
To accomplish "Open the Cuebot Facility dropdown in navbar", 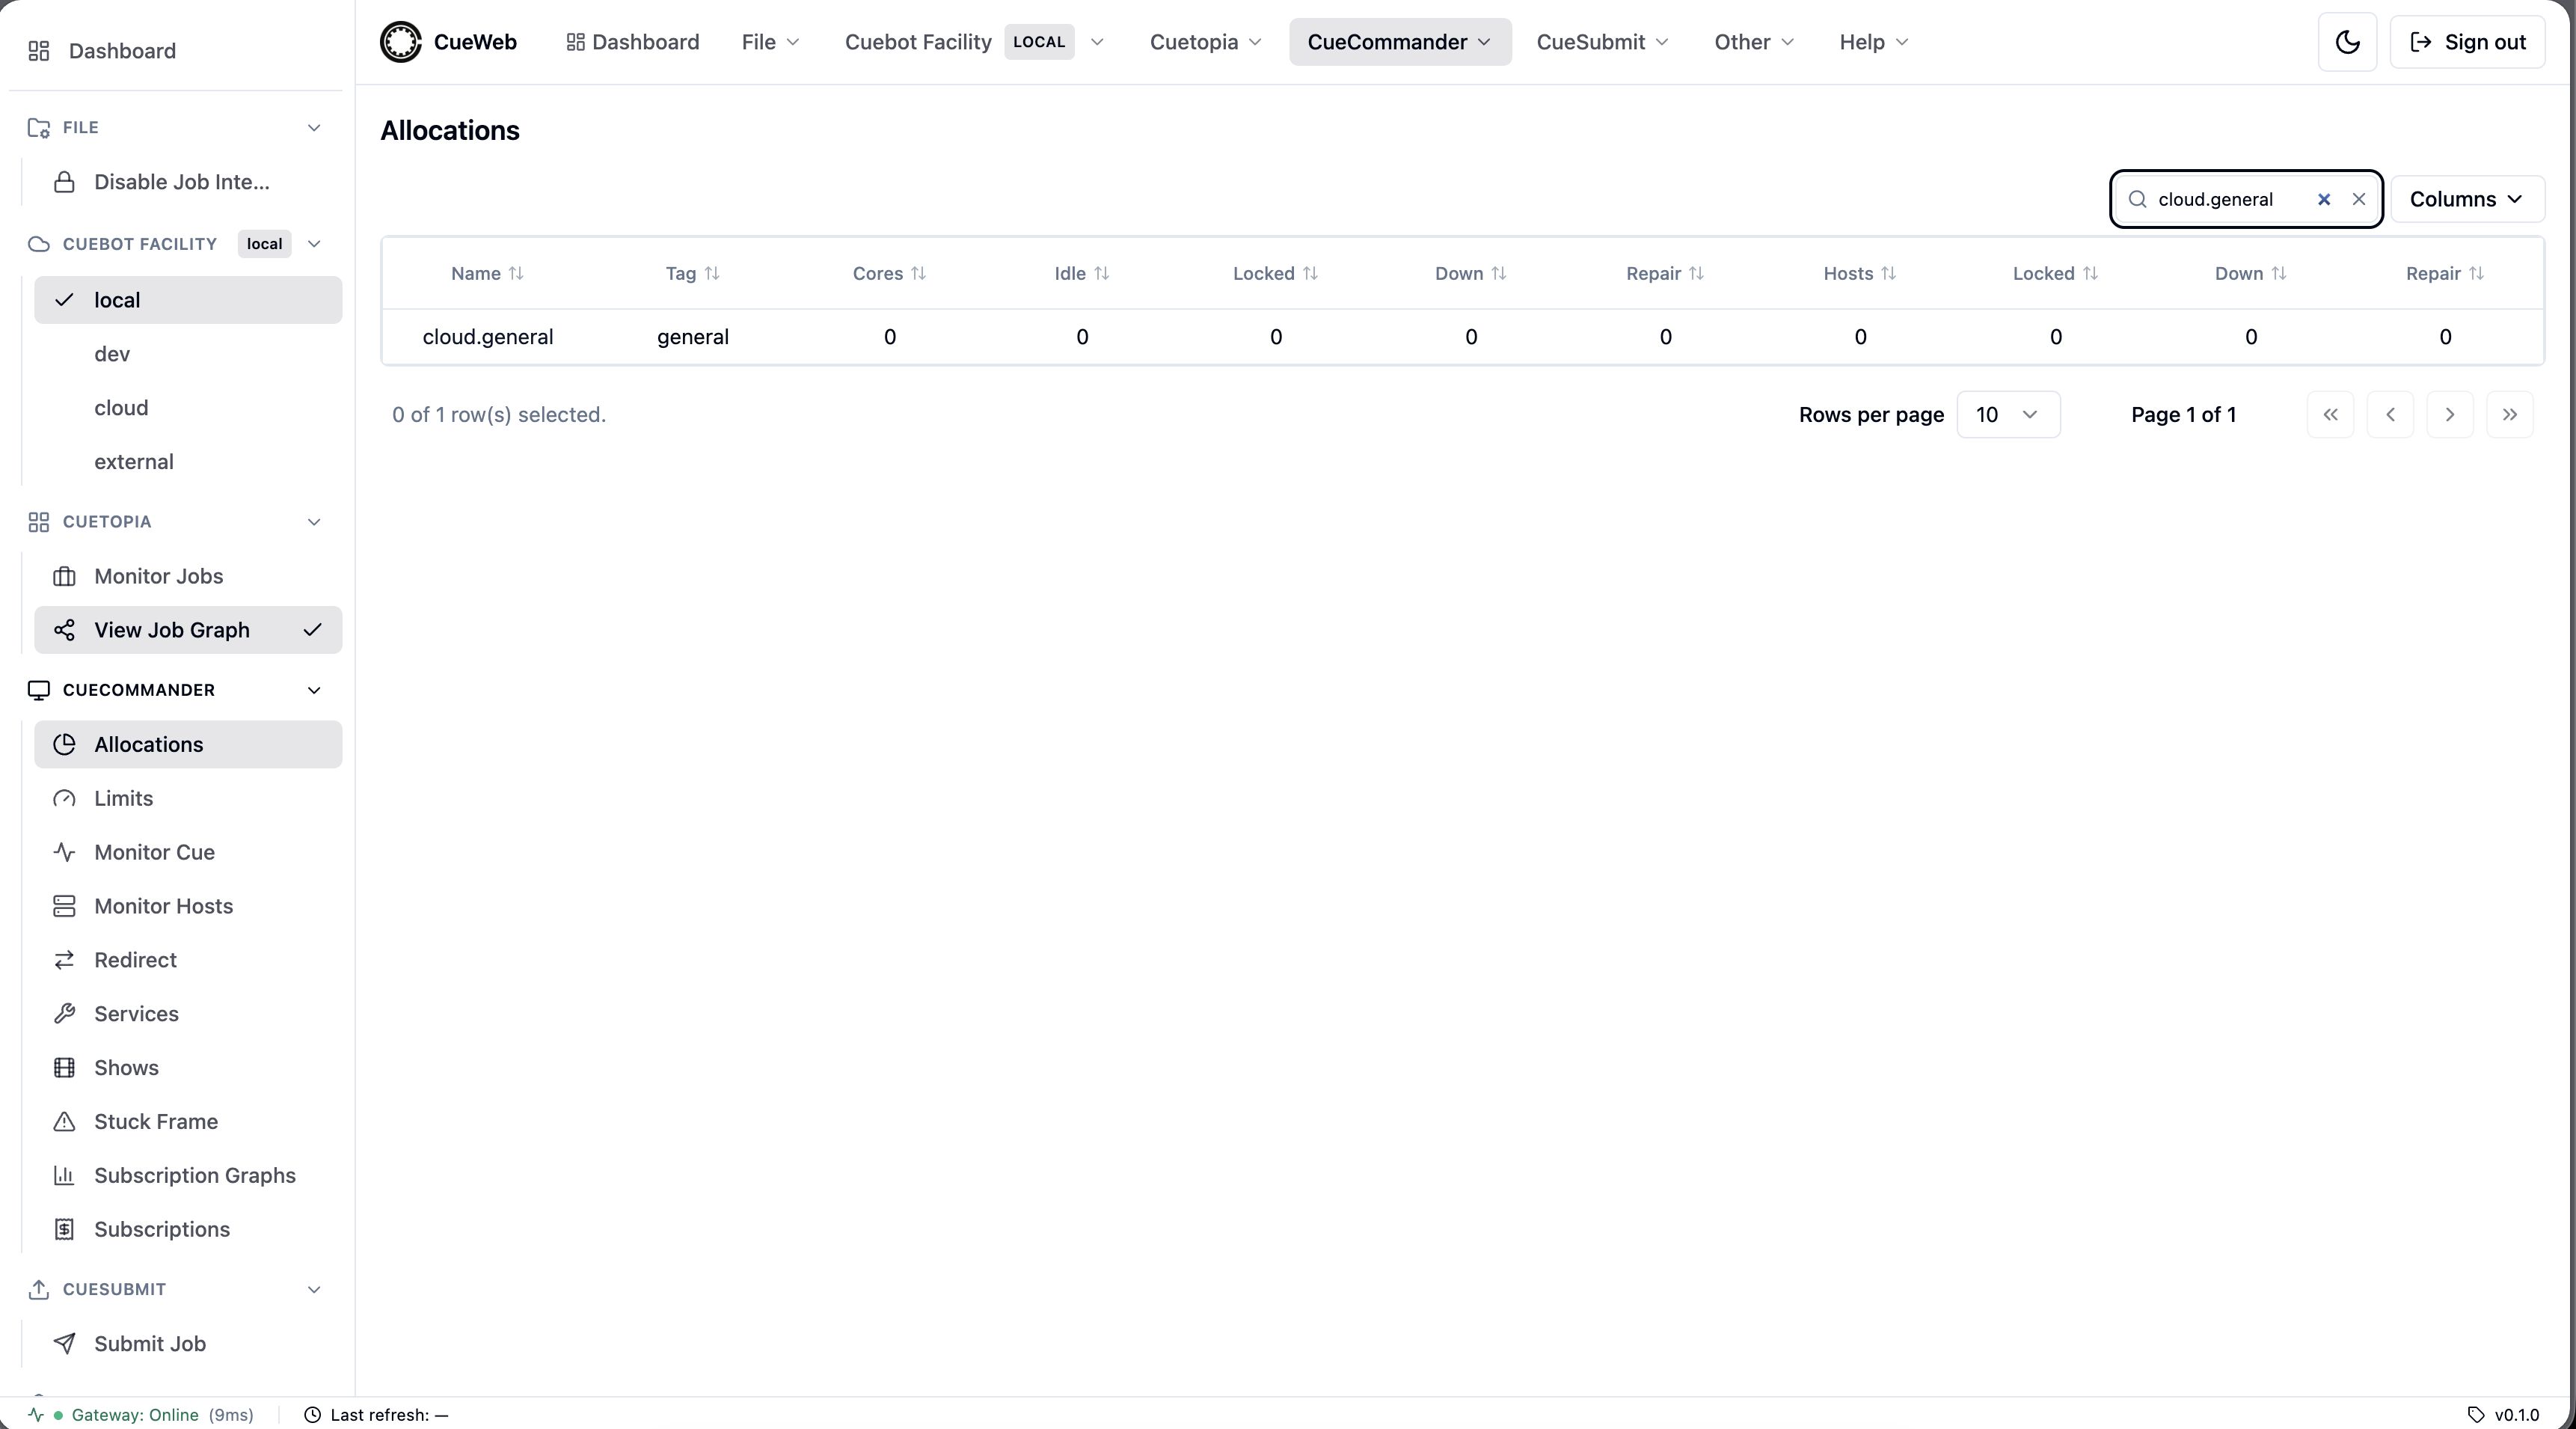I will (x=974, y=42).
